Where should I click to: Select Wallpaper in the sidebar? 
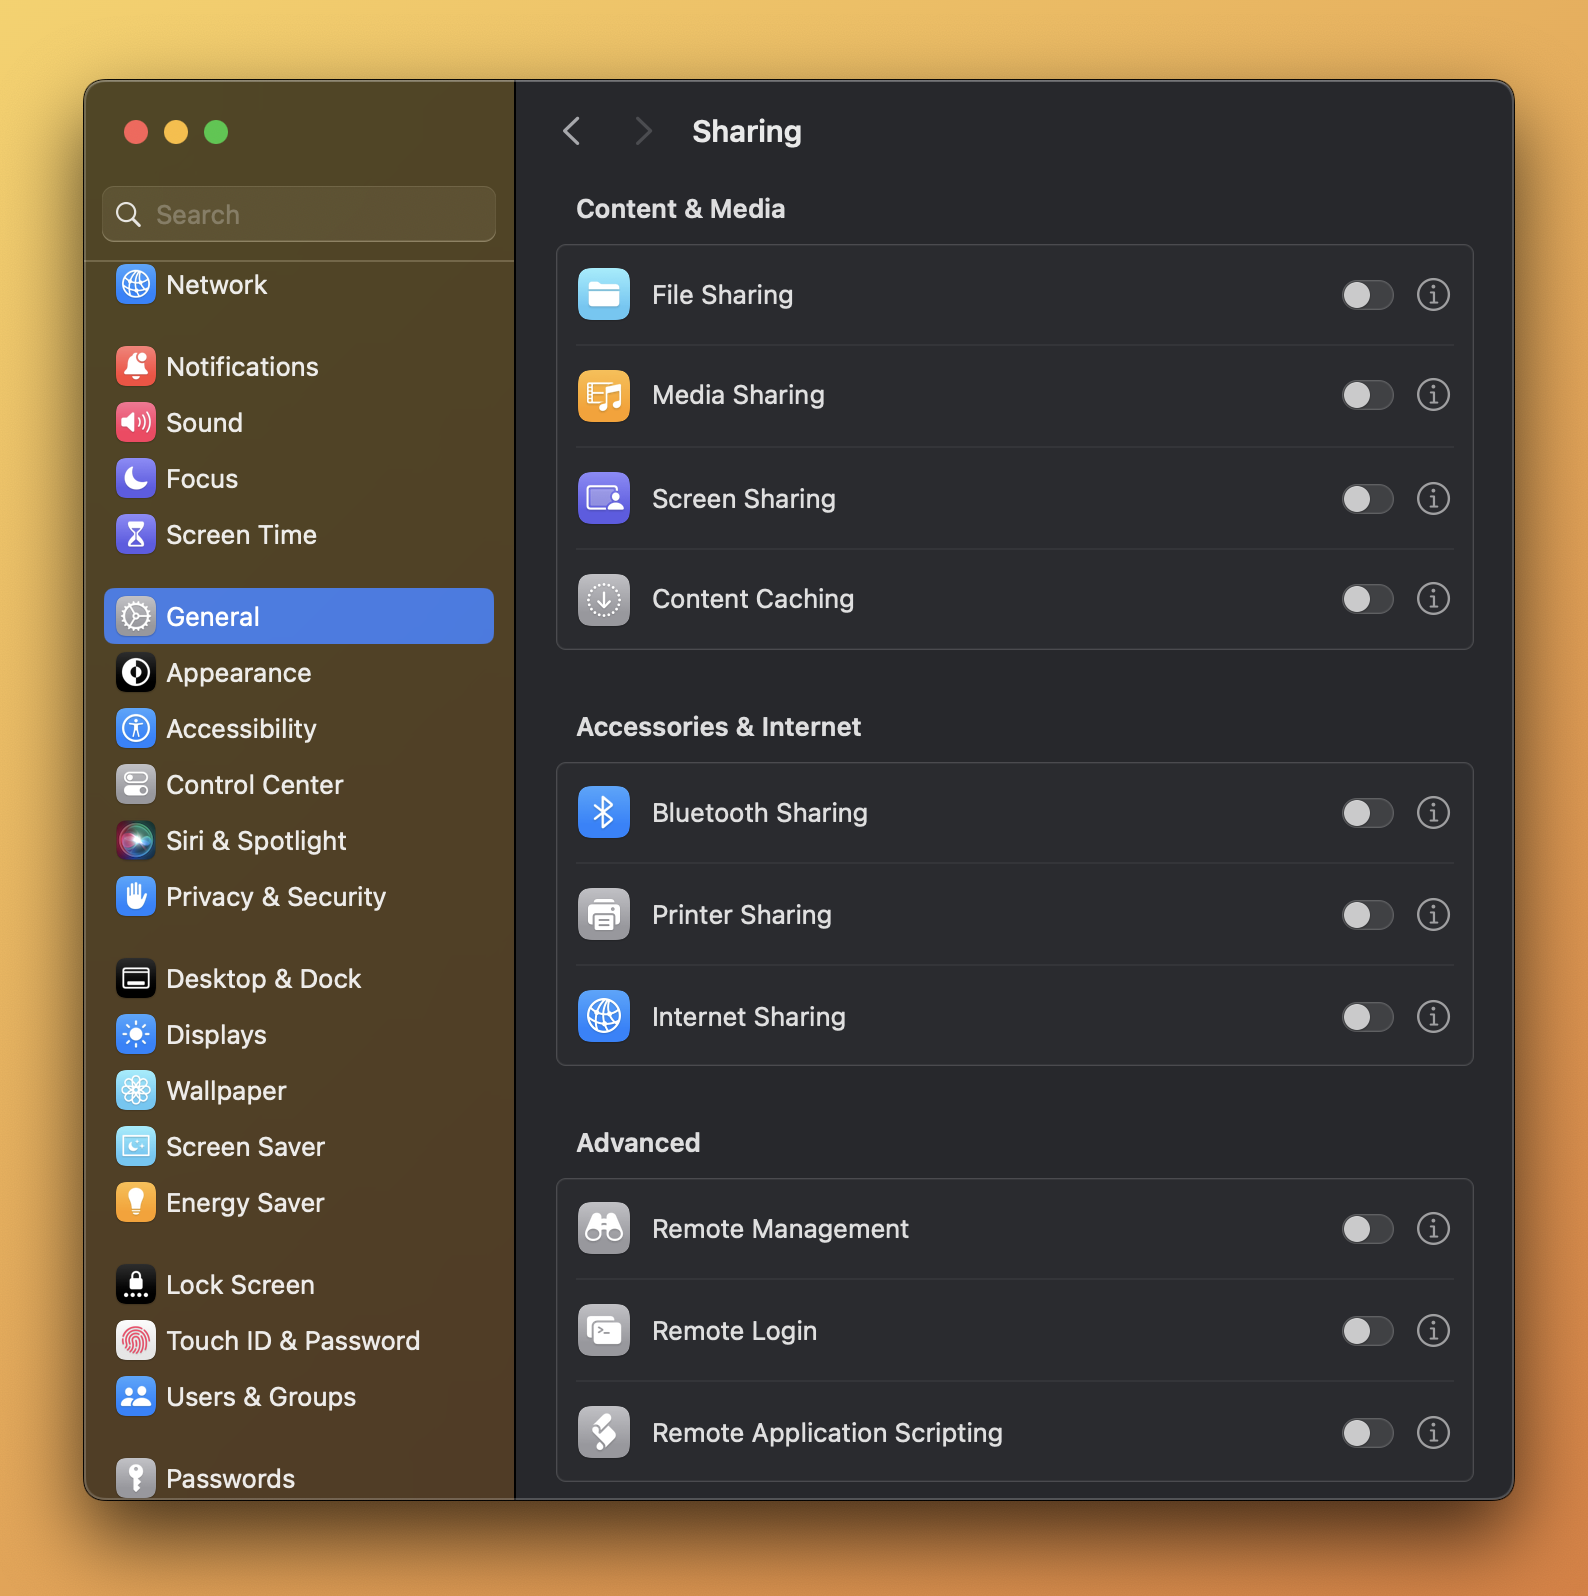[299, 1091]
